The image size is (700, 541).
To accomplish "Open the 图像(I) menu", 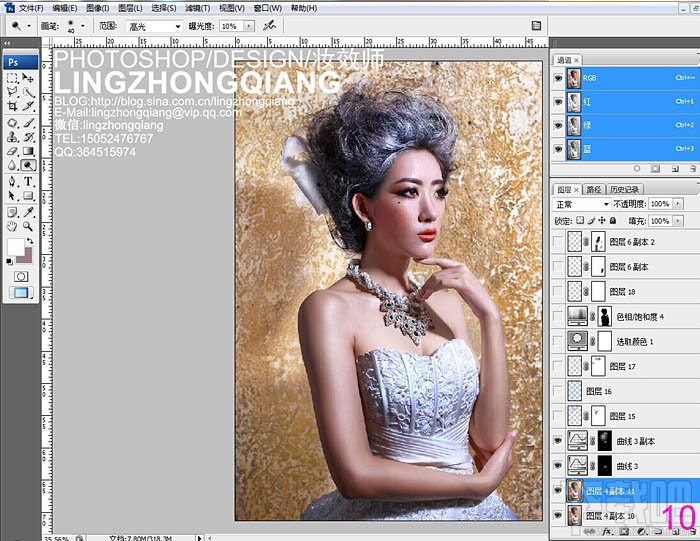I will [x=97, y=8].
